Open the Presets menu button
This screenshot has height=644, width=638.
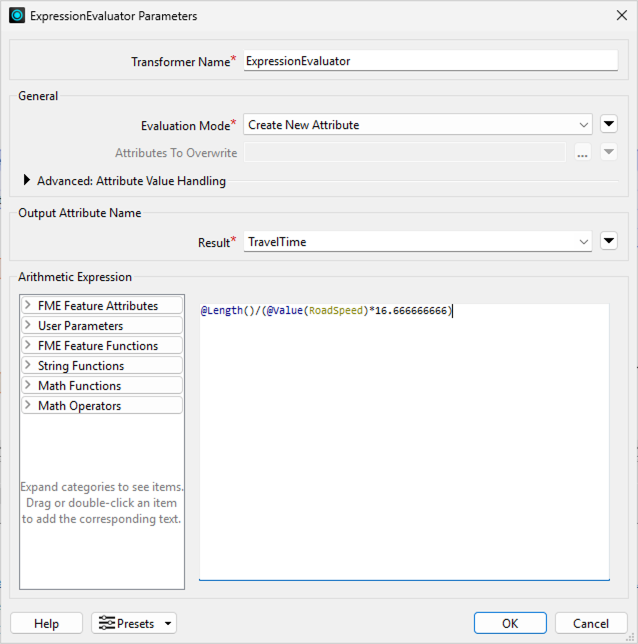pyautogui.click(x=134, y=623)
